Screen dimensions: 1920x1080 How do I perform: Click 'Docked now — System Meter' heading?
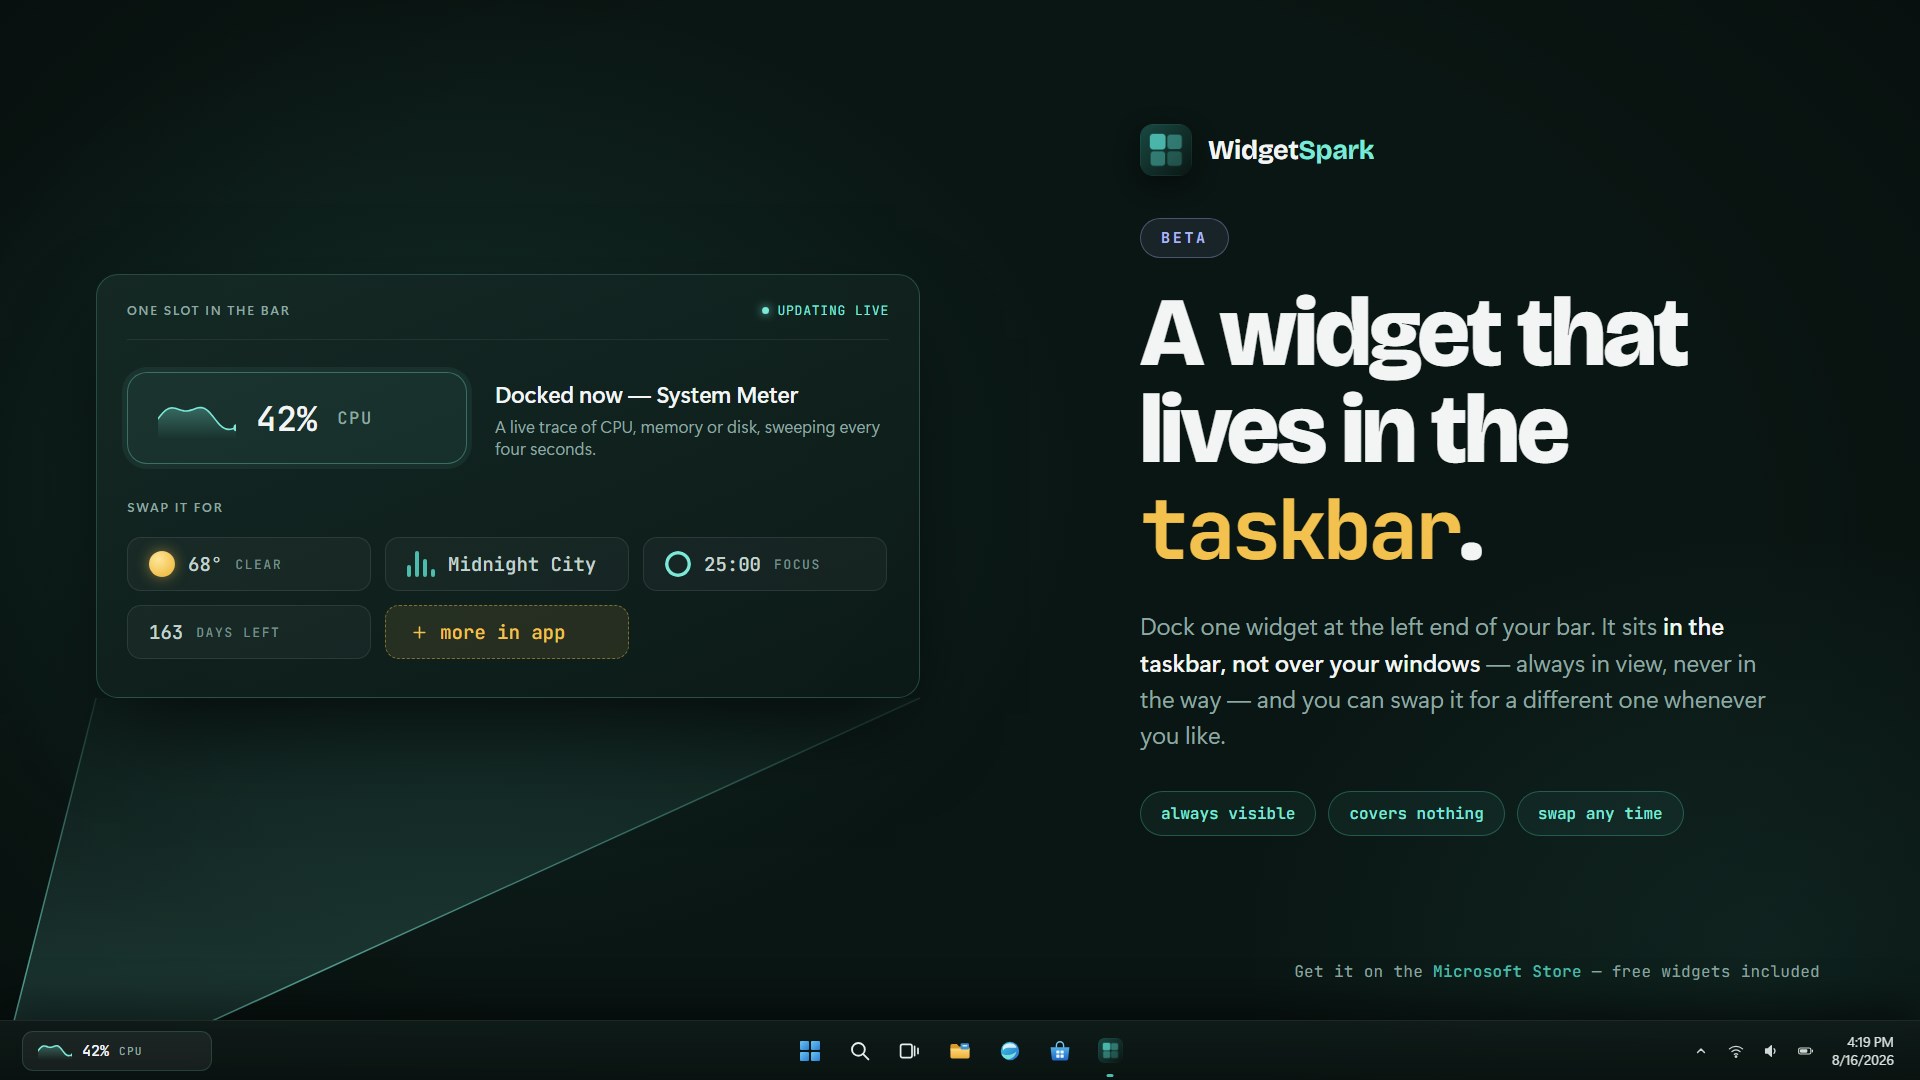point(646,395)
